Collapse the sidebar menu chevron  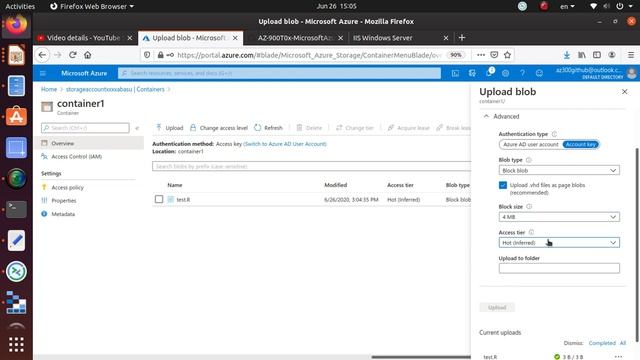137,128
